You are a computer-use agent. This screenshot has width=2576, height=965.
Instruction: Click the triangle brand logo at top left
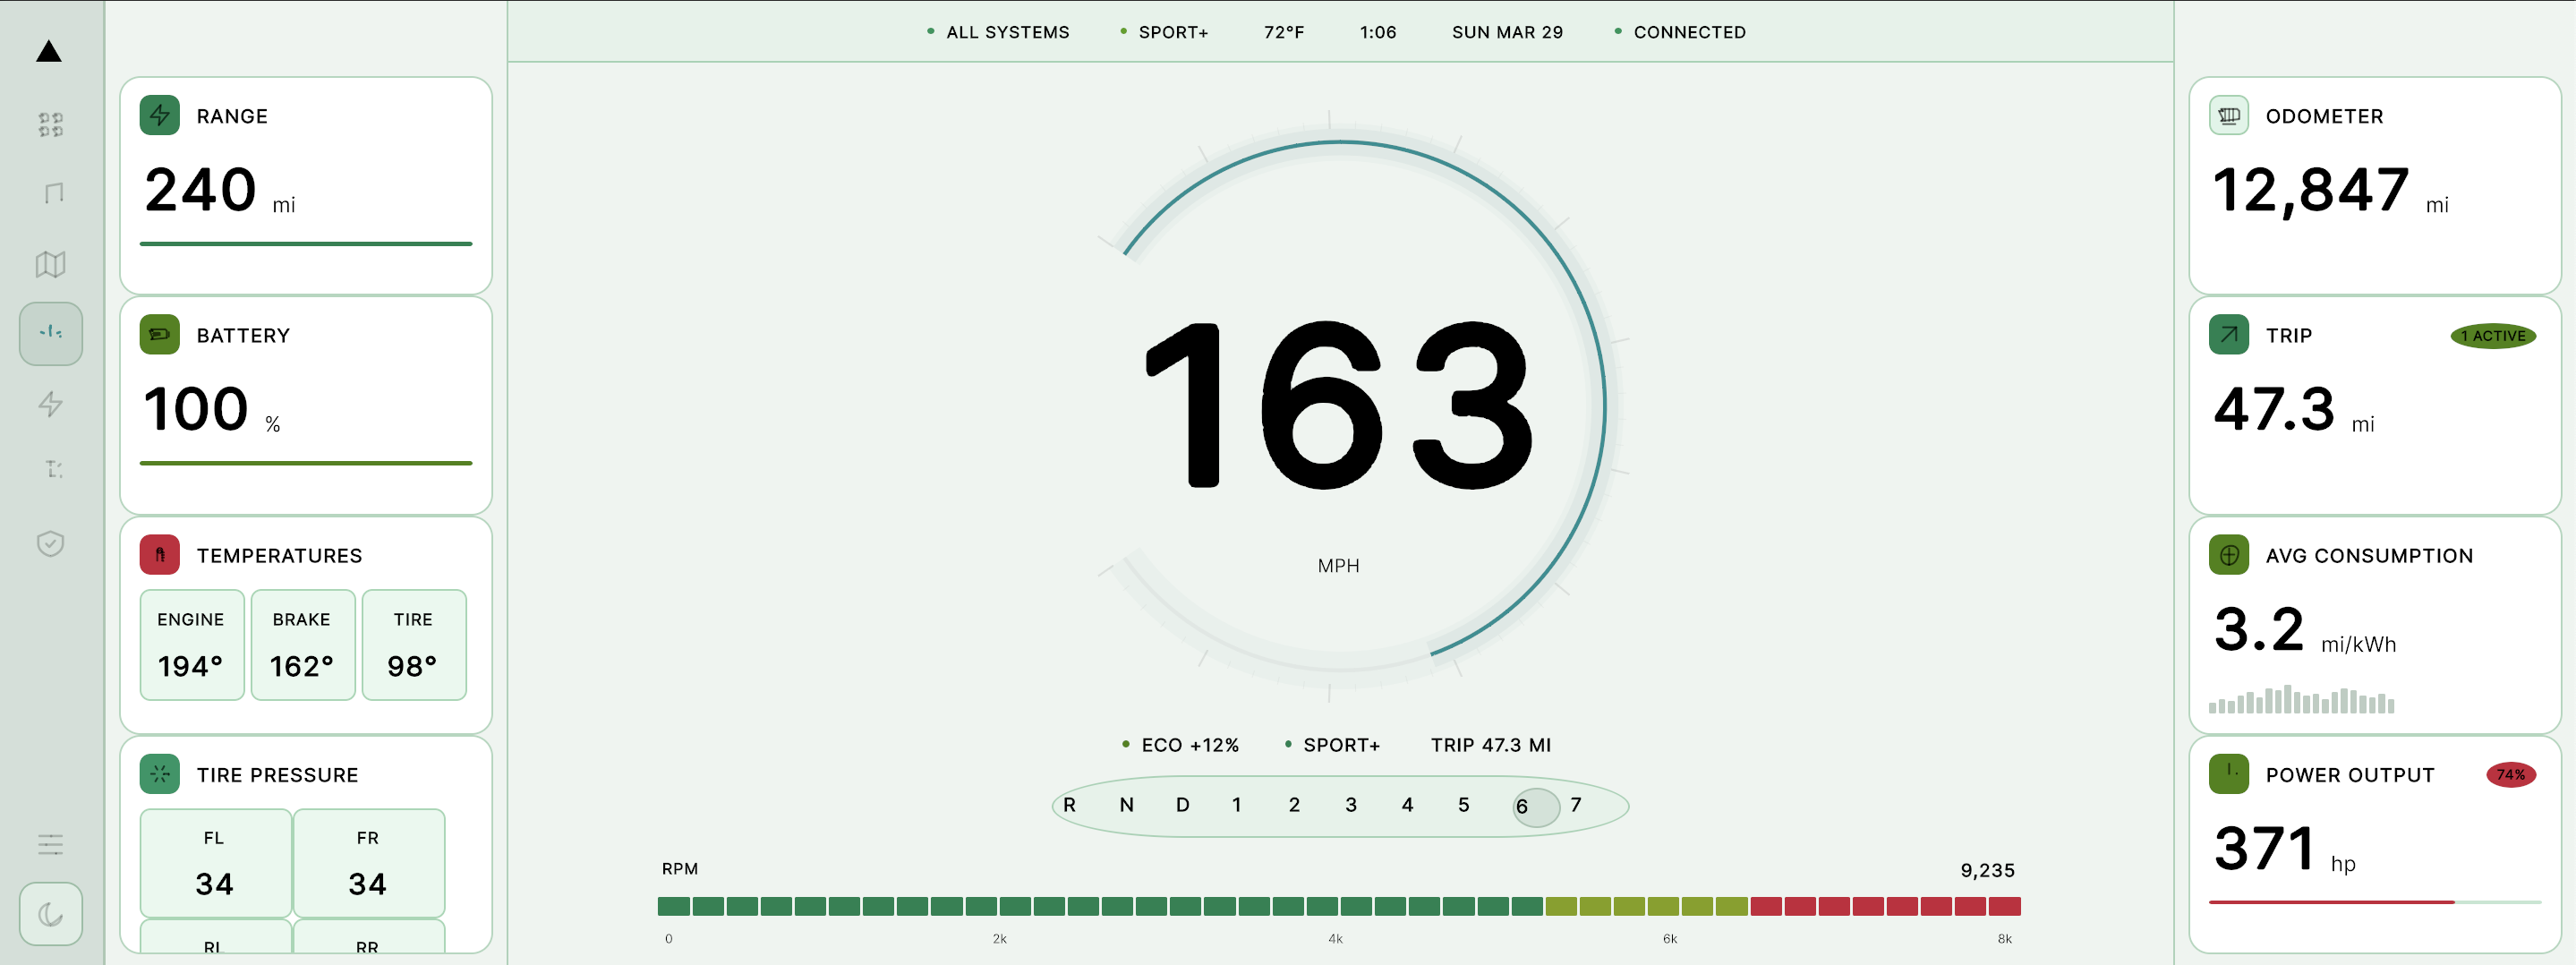(48, 53)
